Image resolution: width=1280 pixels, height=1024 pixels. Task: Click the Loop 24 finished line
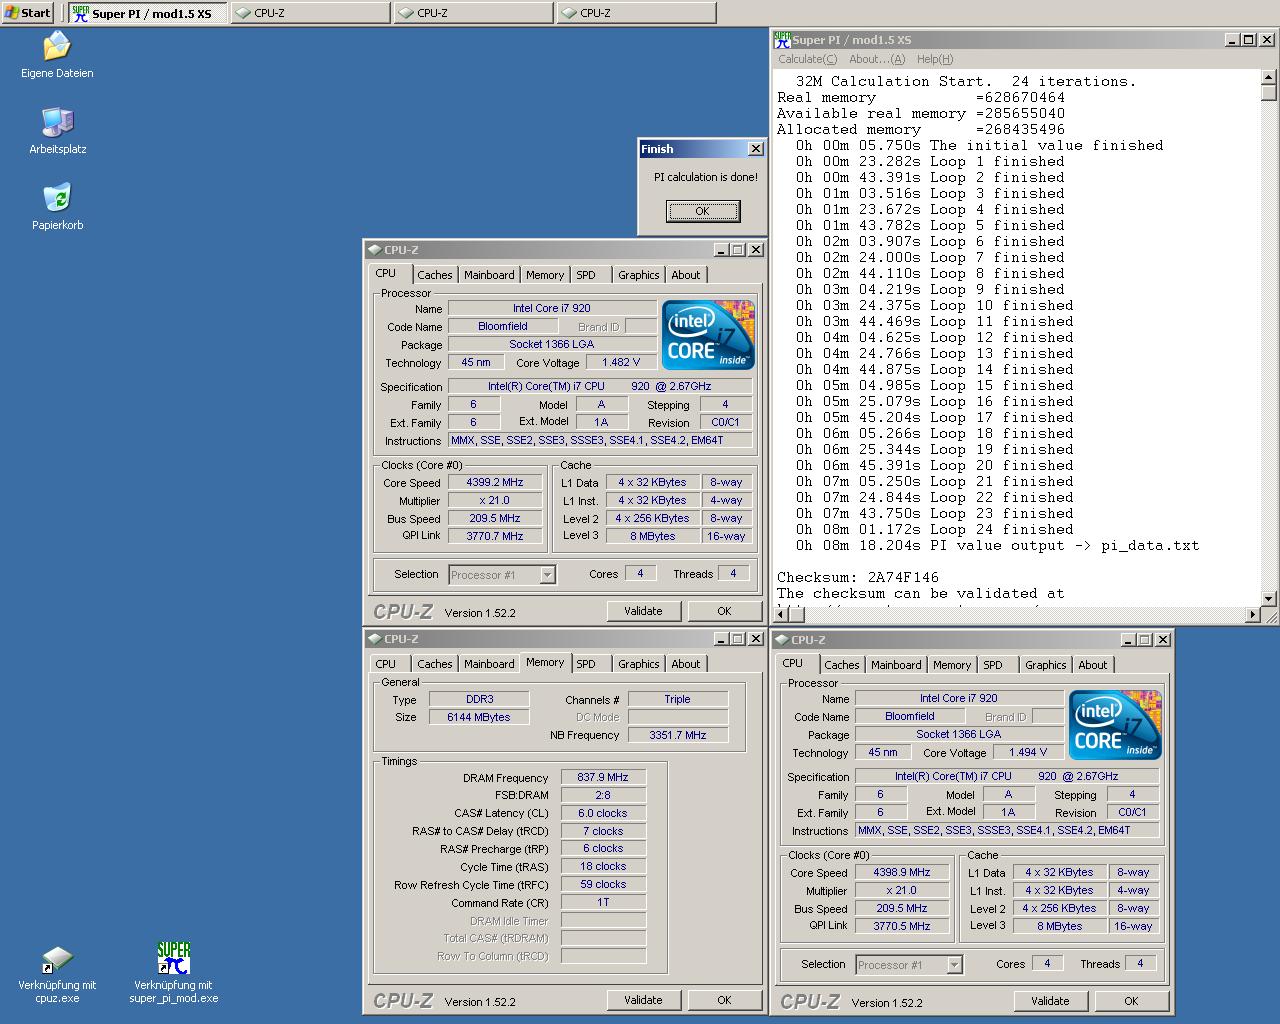coord(935,529)
